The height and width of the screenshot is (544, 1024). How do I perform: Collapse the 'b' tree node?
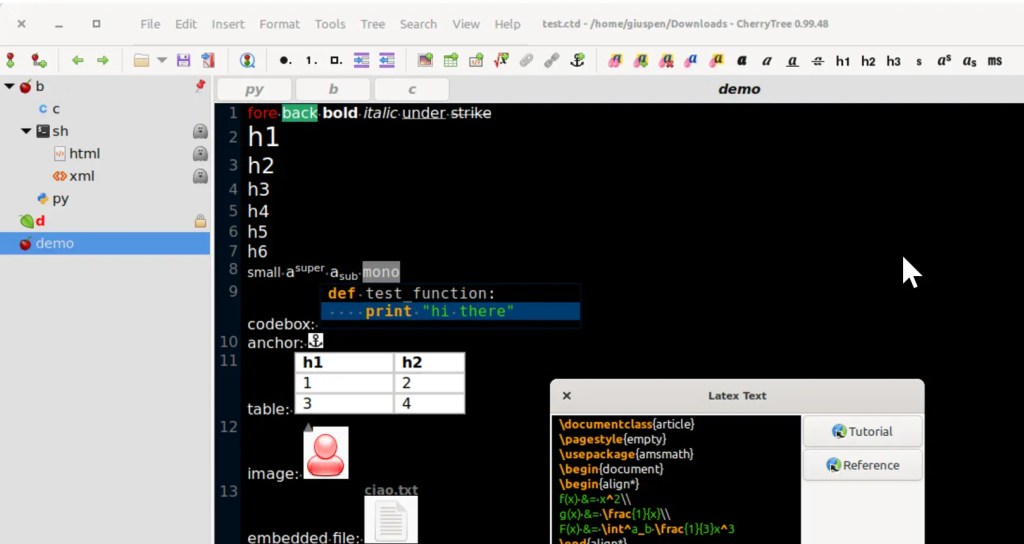tap(10, 87)
